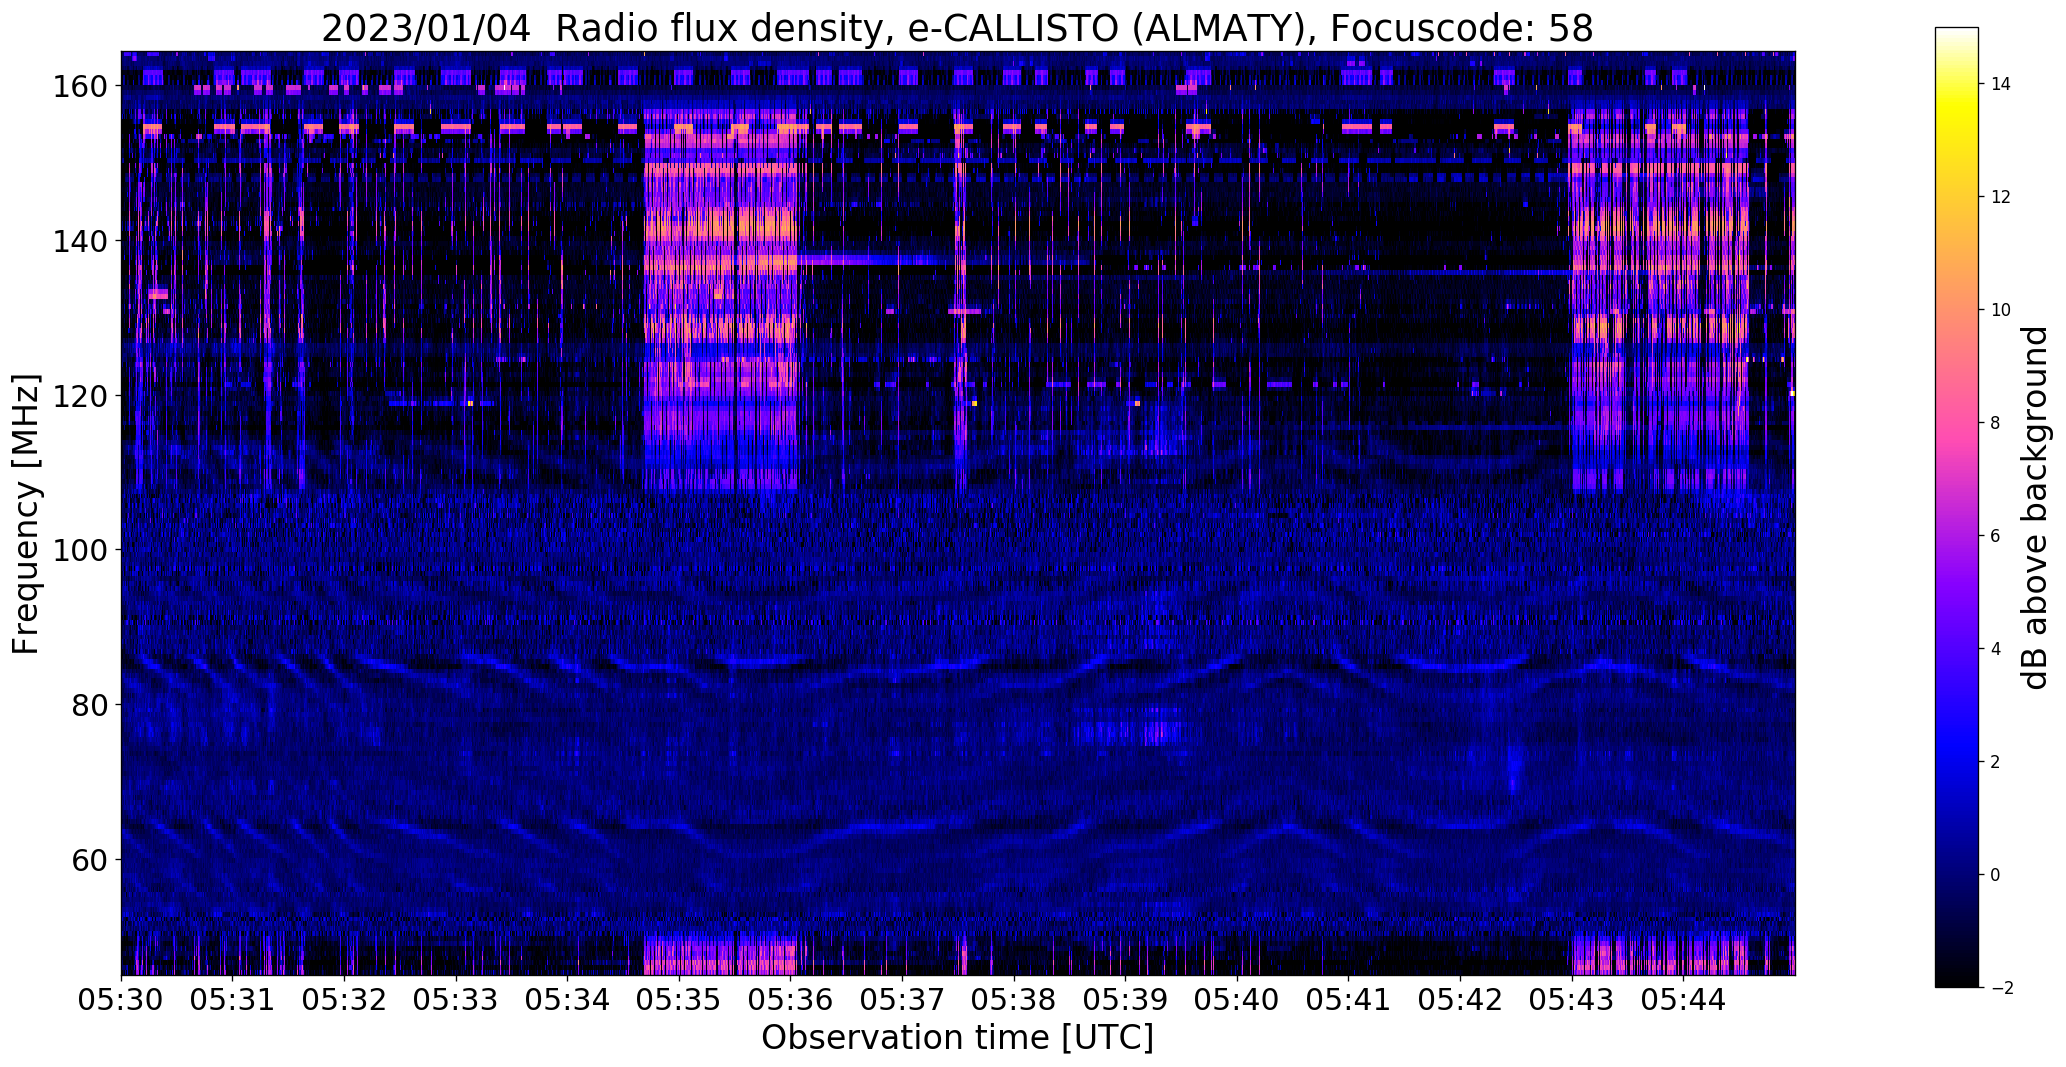Click the colorbar tick label 0

click(x=1995, y=875)
